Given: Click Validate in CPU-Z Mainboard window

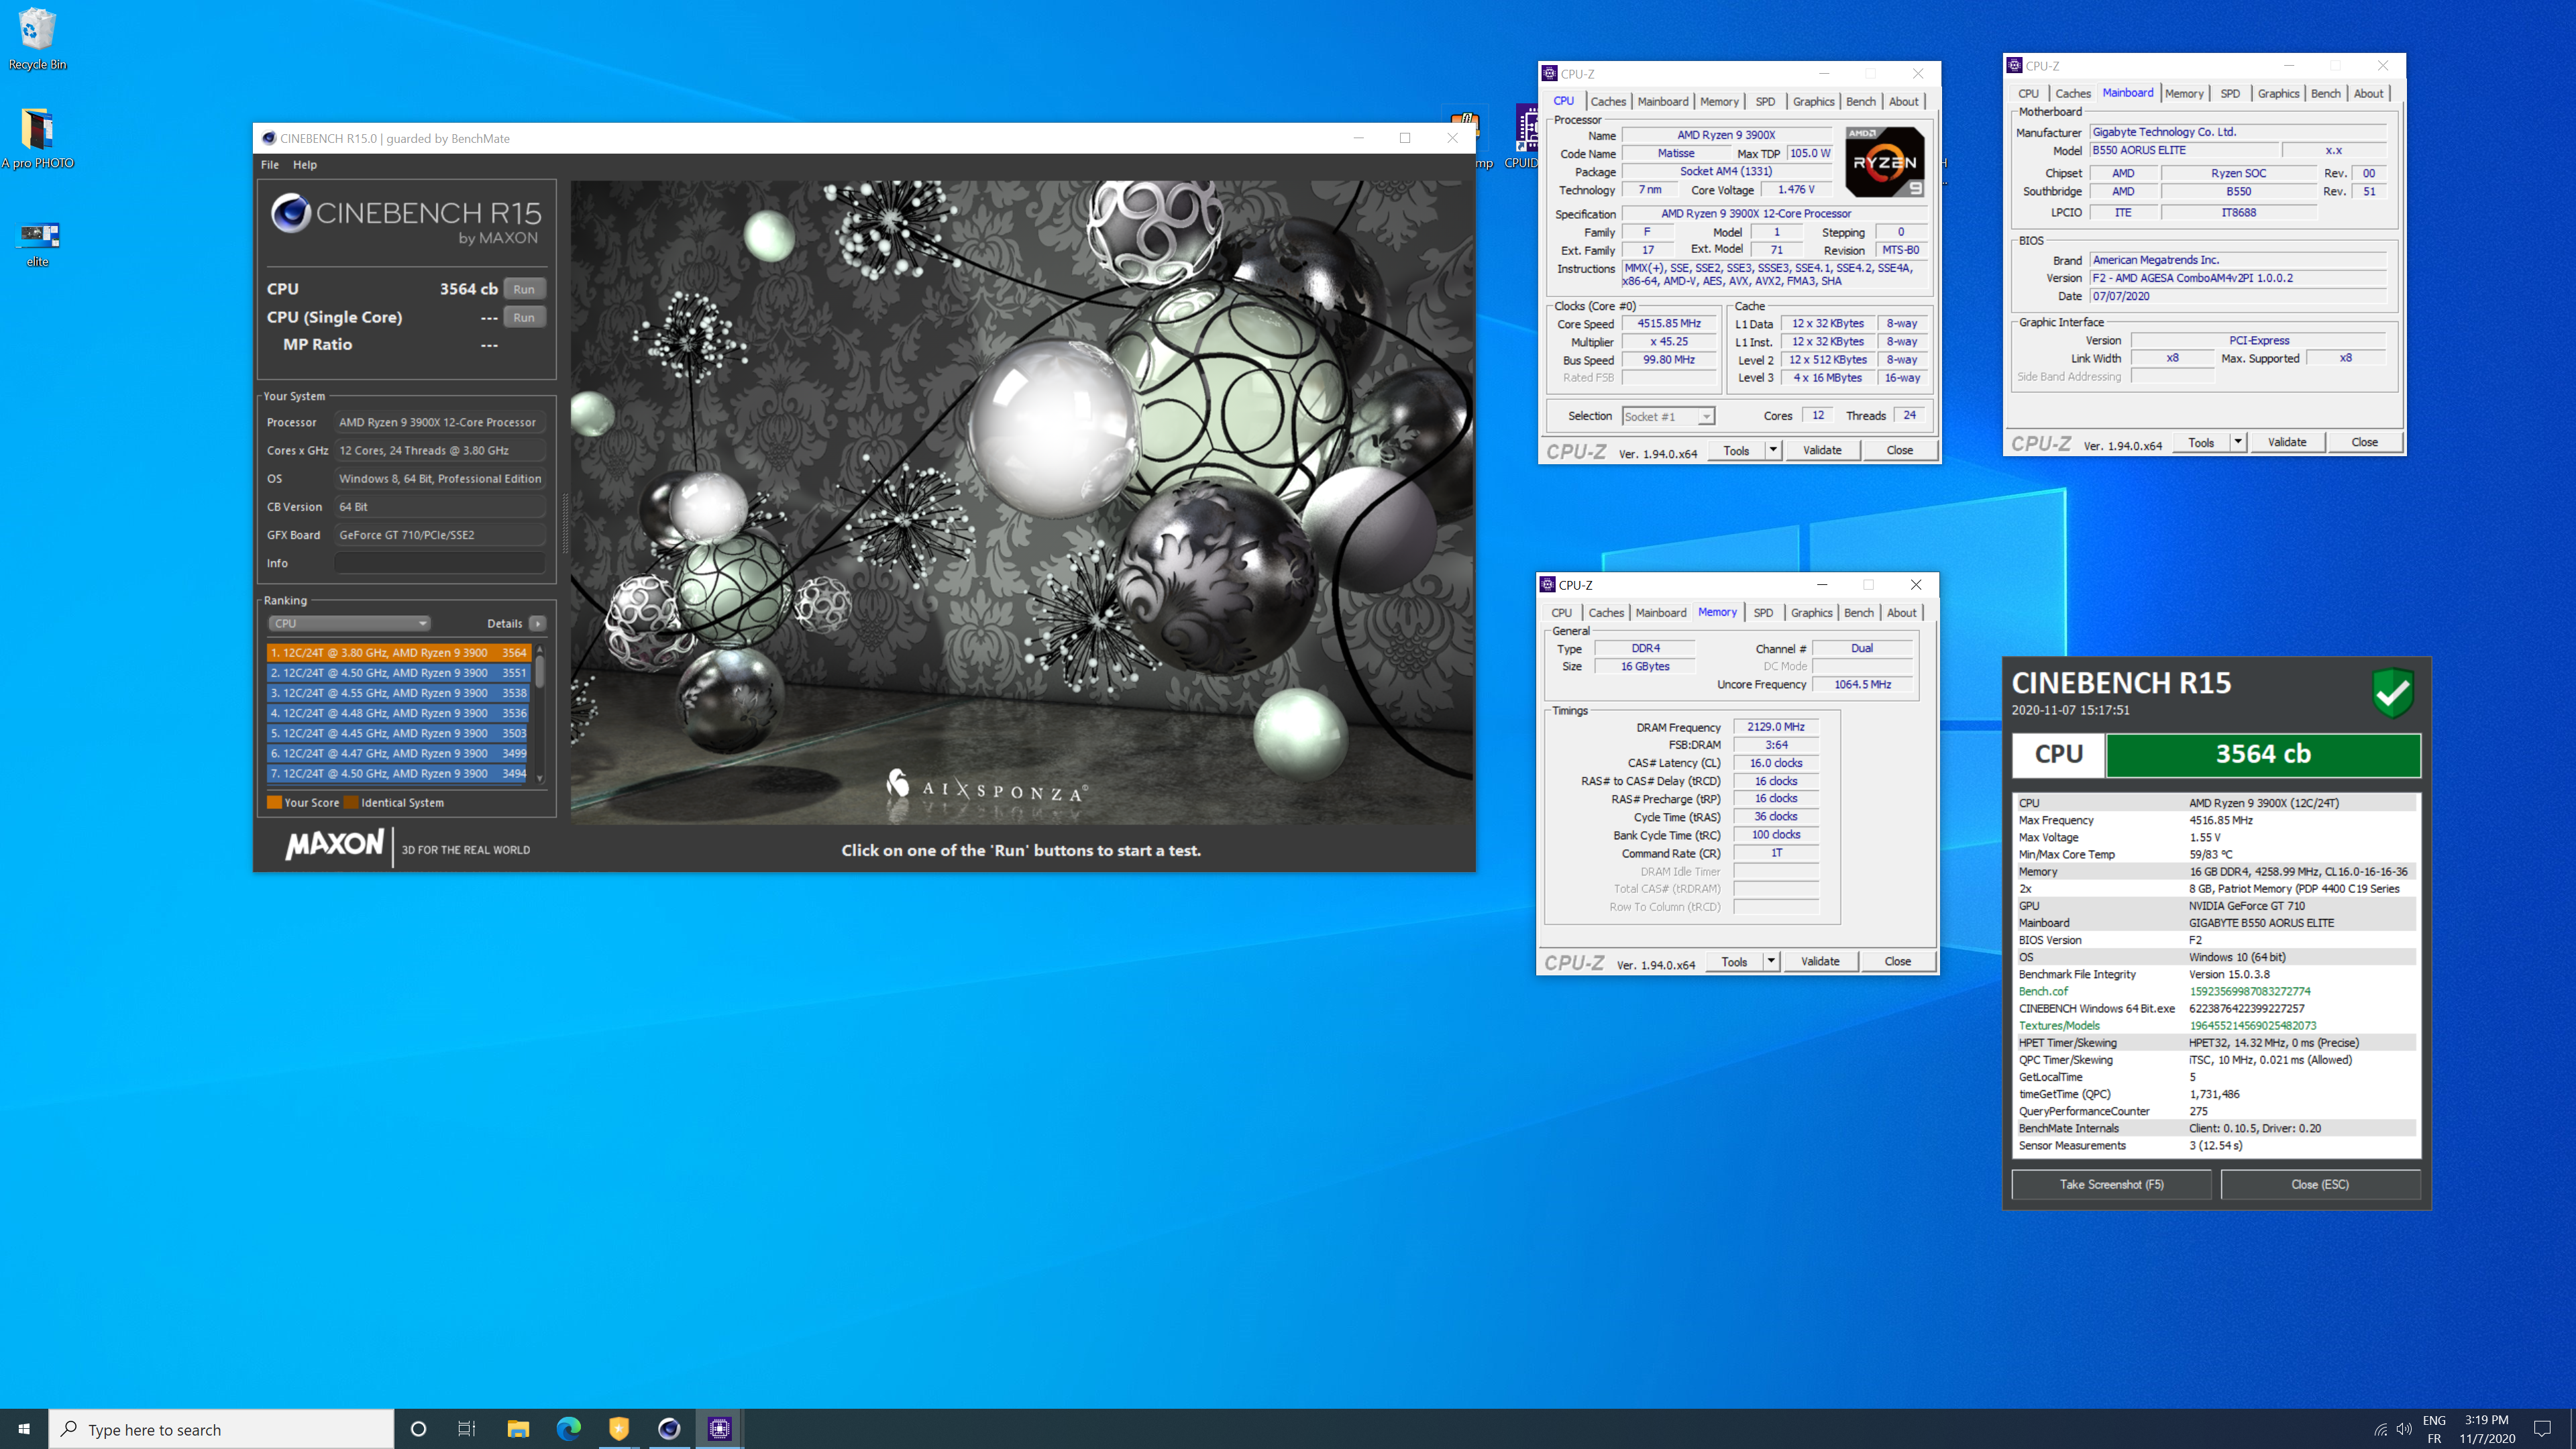Looking at the screenshot, I should (x=2287, y=442).
